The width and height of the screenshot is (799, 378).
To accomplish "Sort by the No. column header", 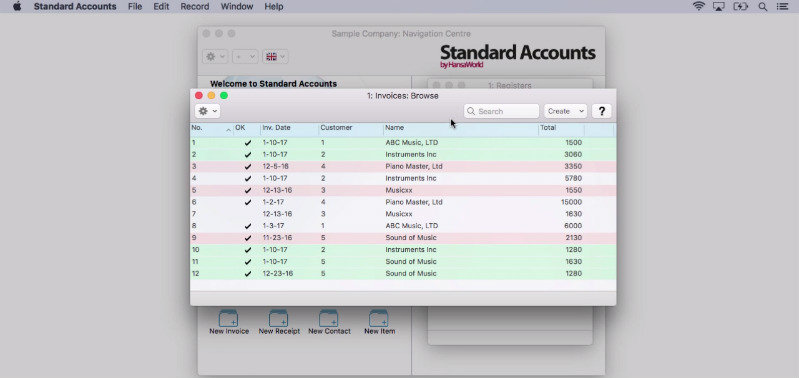I will click(x=211, y=128).
